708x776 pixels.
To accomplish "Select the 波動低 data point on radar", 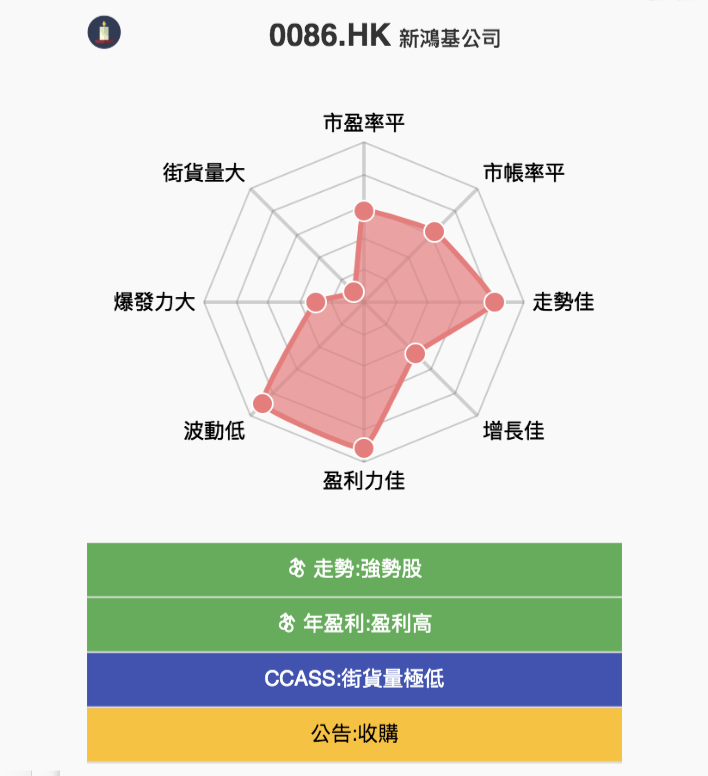I will tap(262, 403).
